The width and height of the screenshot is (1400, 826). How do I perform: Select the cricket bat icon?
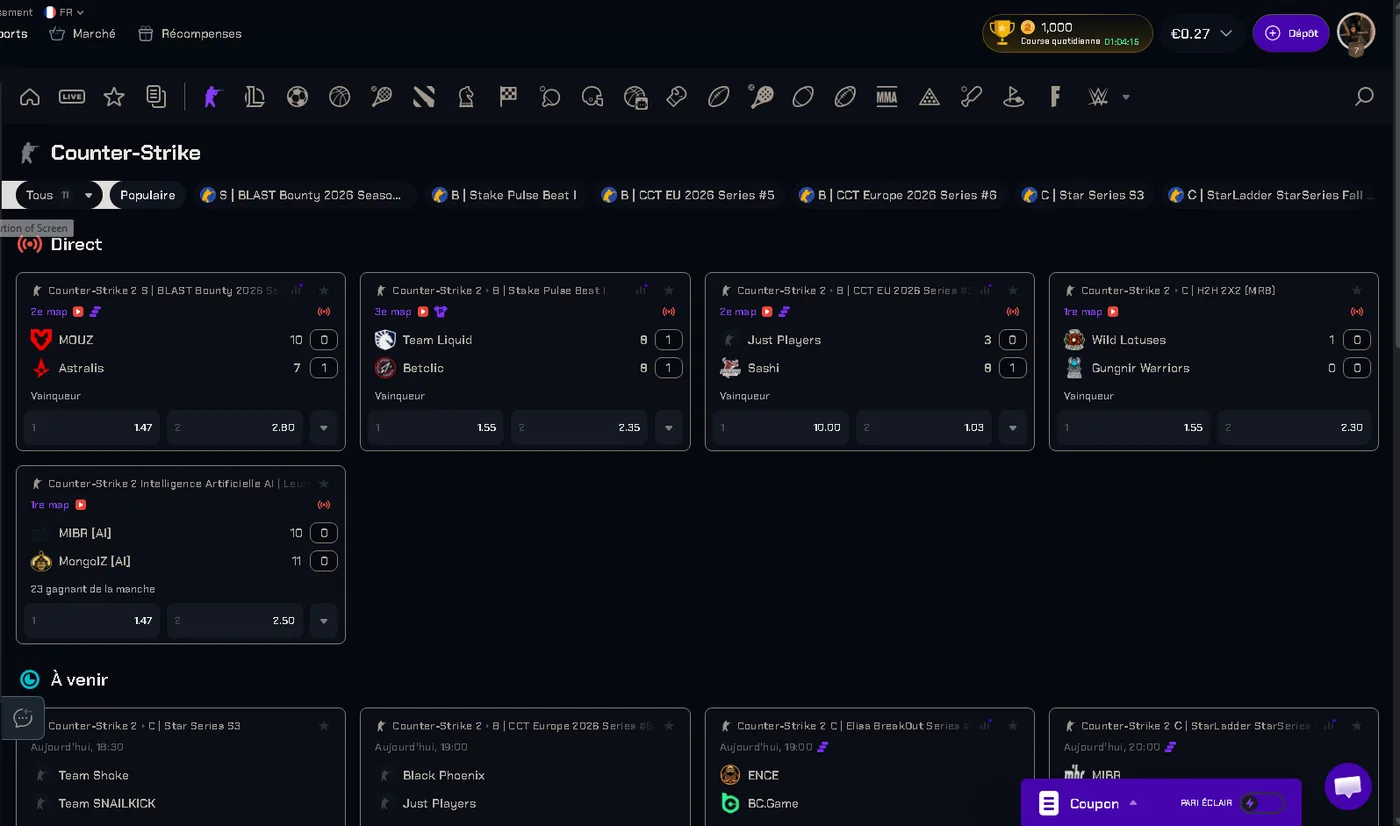[x=971, y=97]
